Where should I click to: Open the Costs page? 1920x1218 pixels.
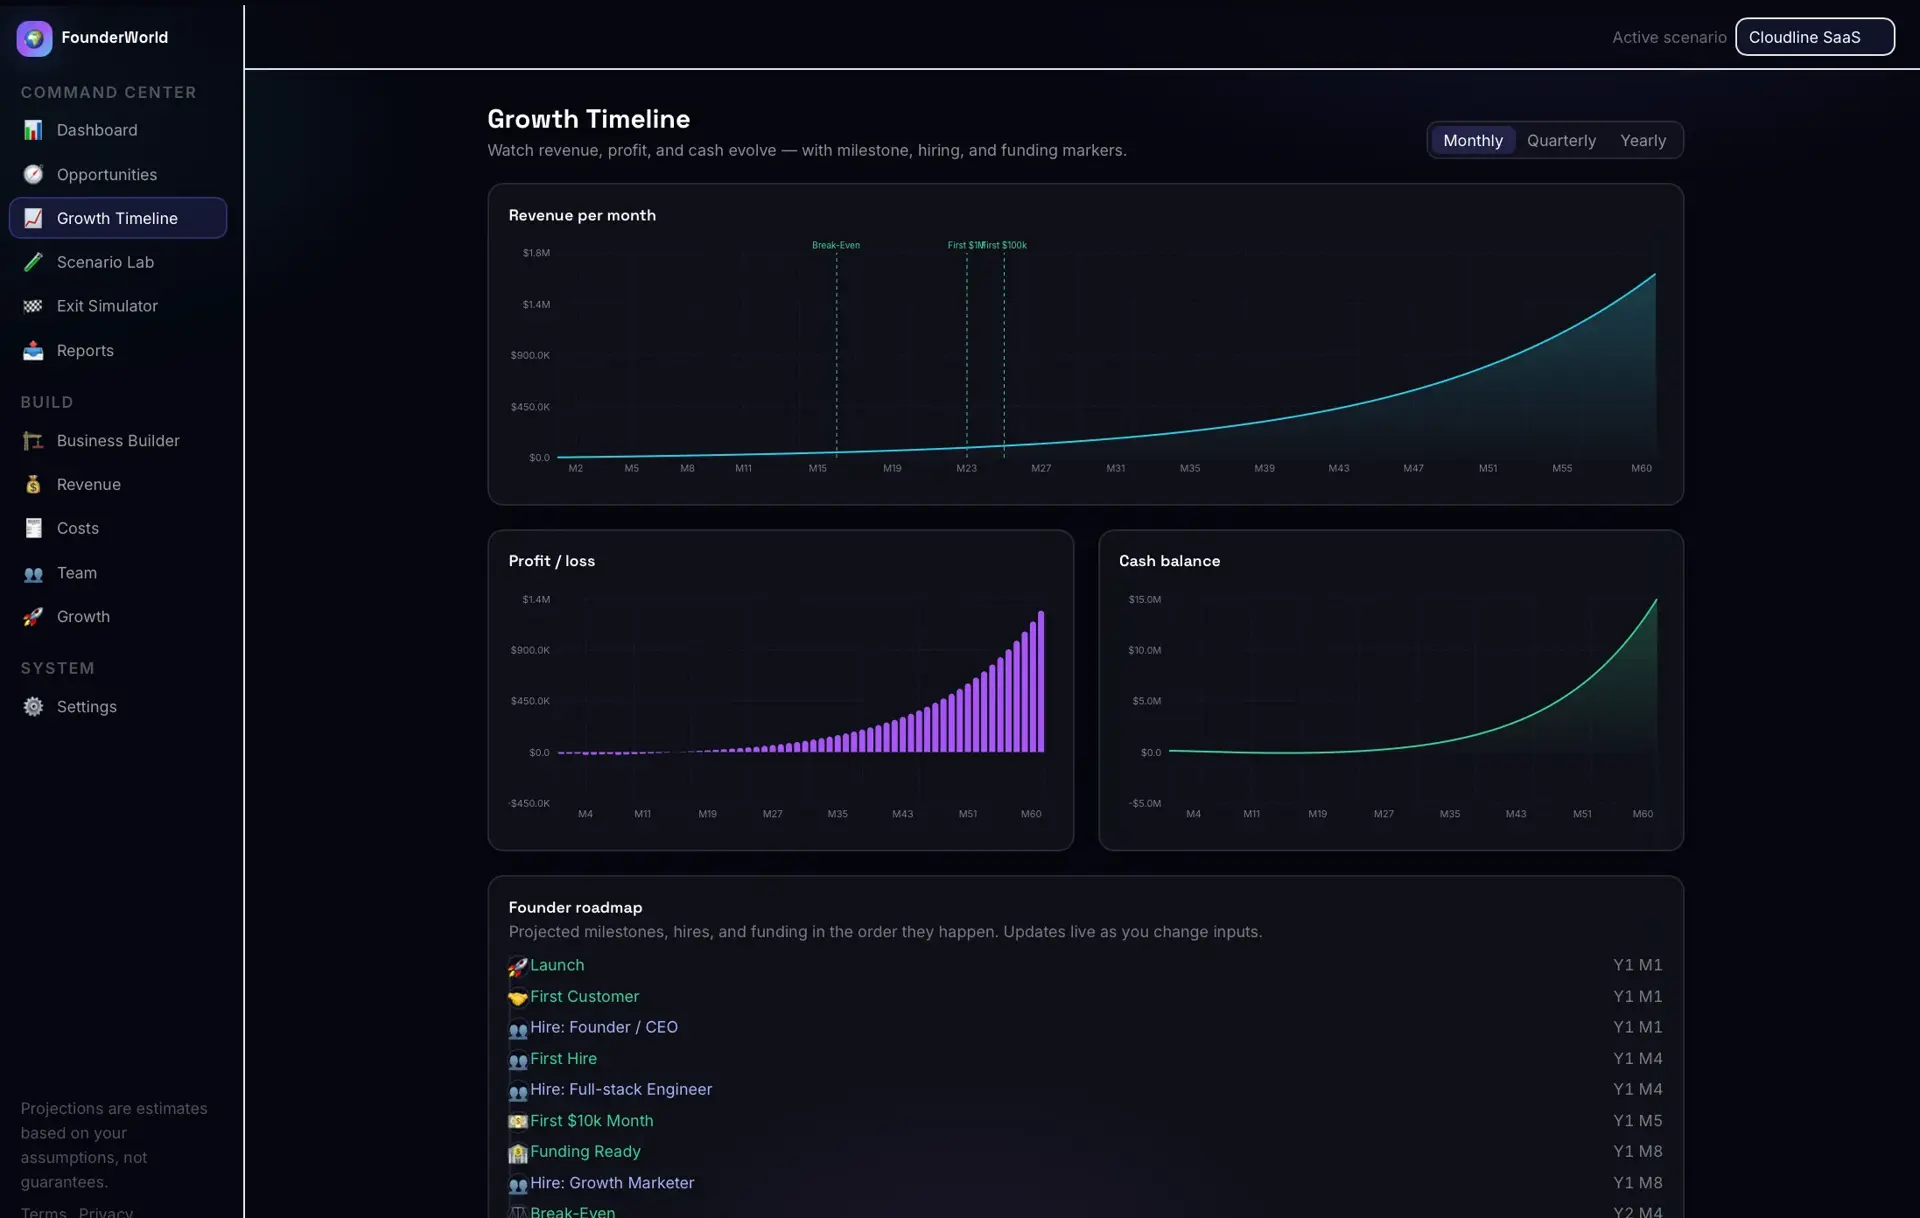(118, 528)
